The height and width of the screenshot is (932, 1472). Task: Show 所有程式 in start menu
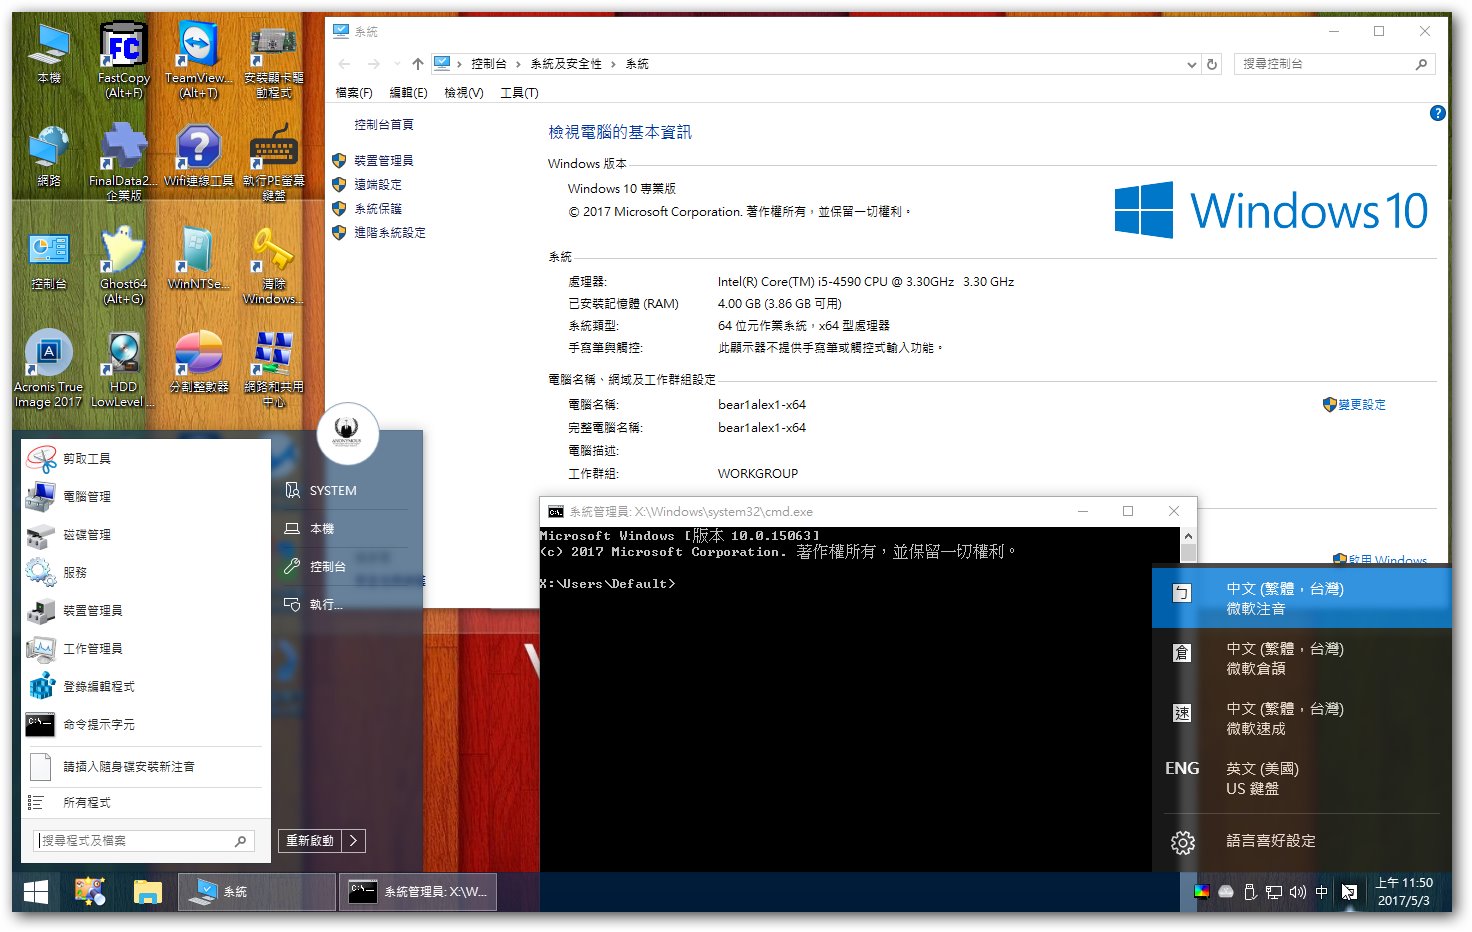pyautogui.click(x=146, y=803)
